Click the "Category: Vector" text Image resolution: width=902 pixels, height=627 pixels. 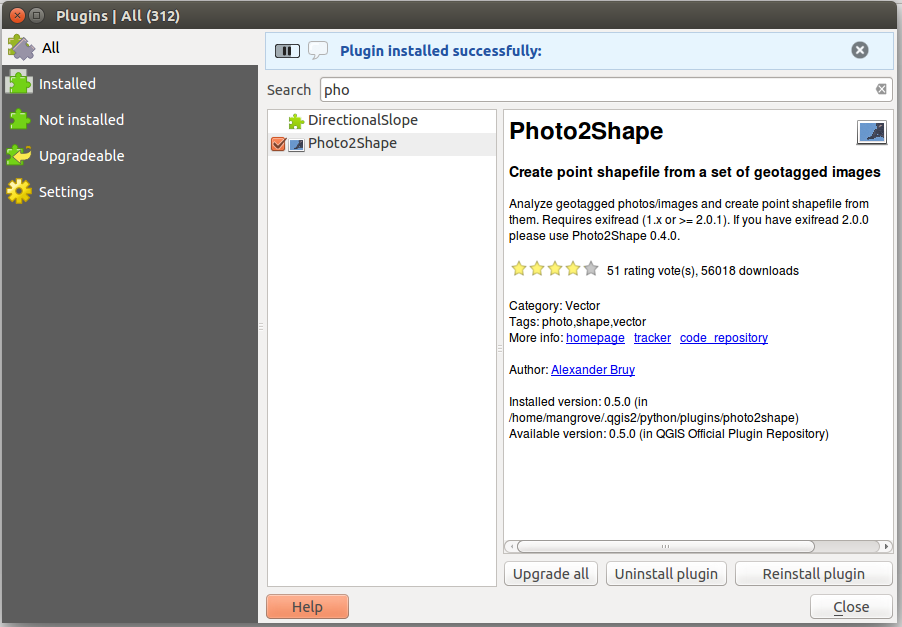click(x=555, y=305)
